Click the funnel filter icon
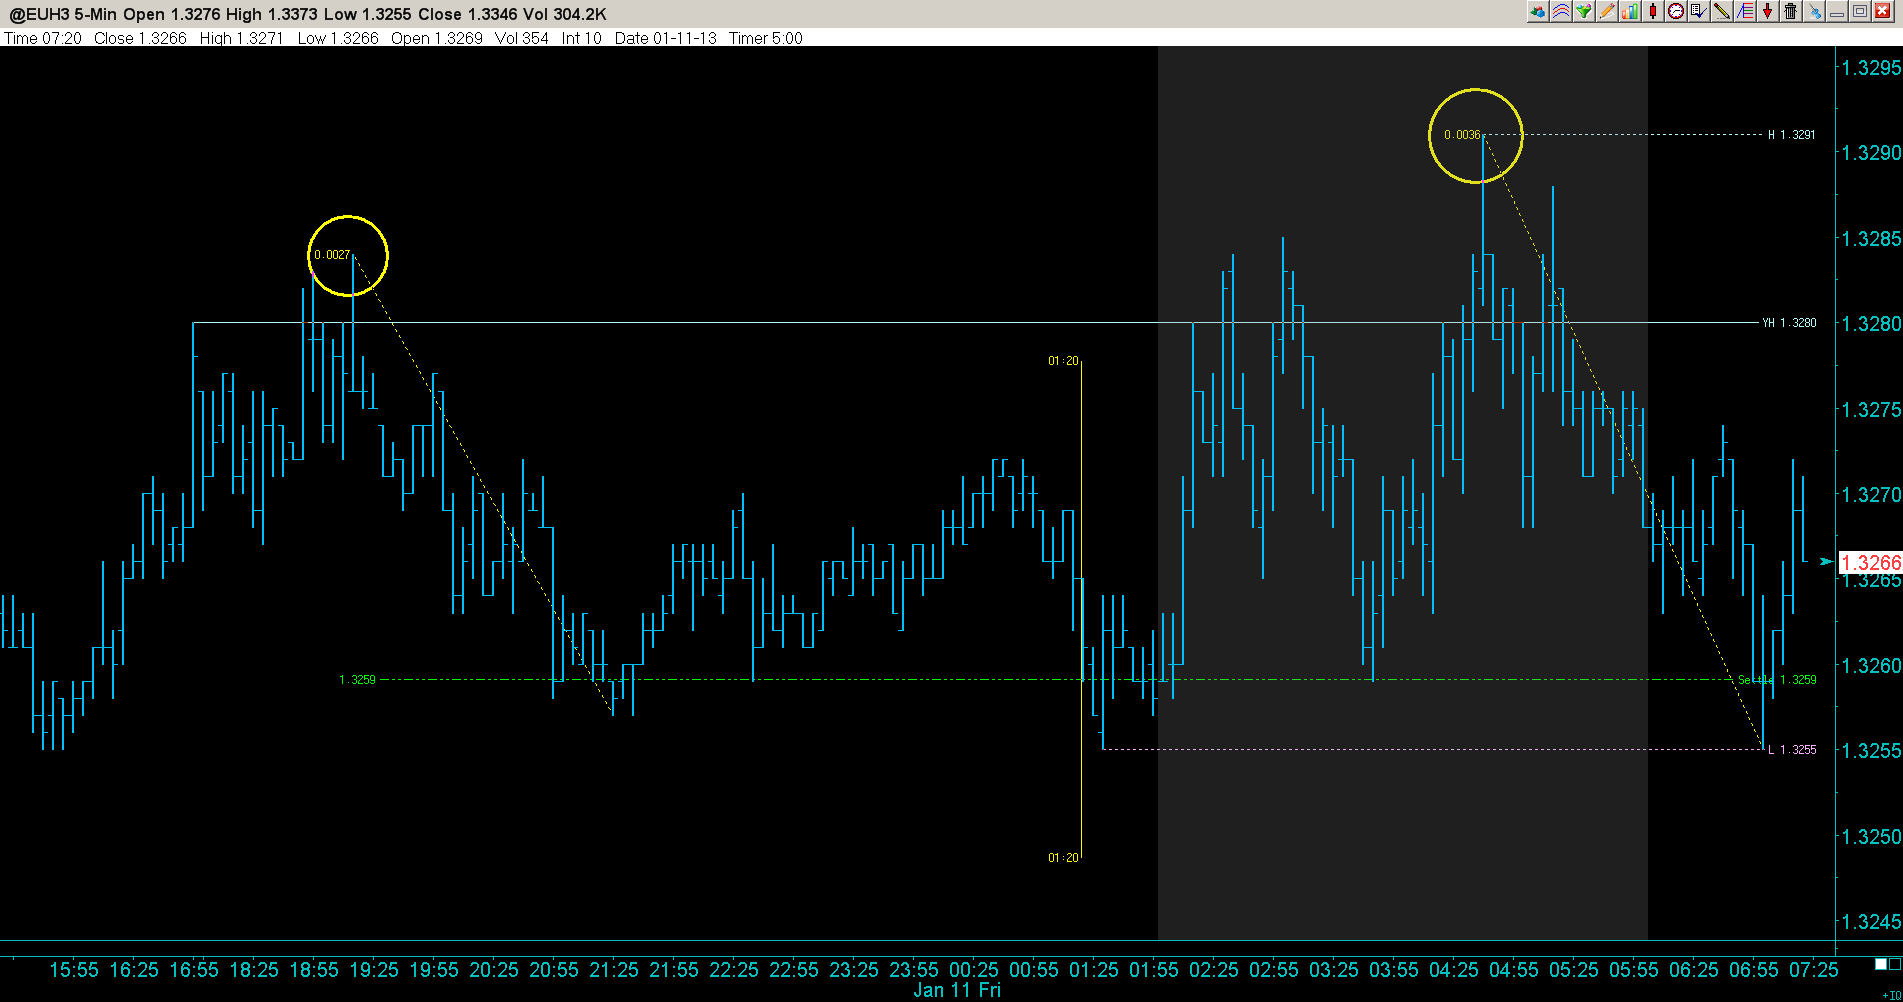Screen dimensions: 1903x1002 click(1584, 11)
